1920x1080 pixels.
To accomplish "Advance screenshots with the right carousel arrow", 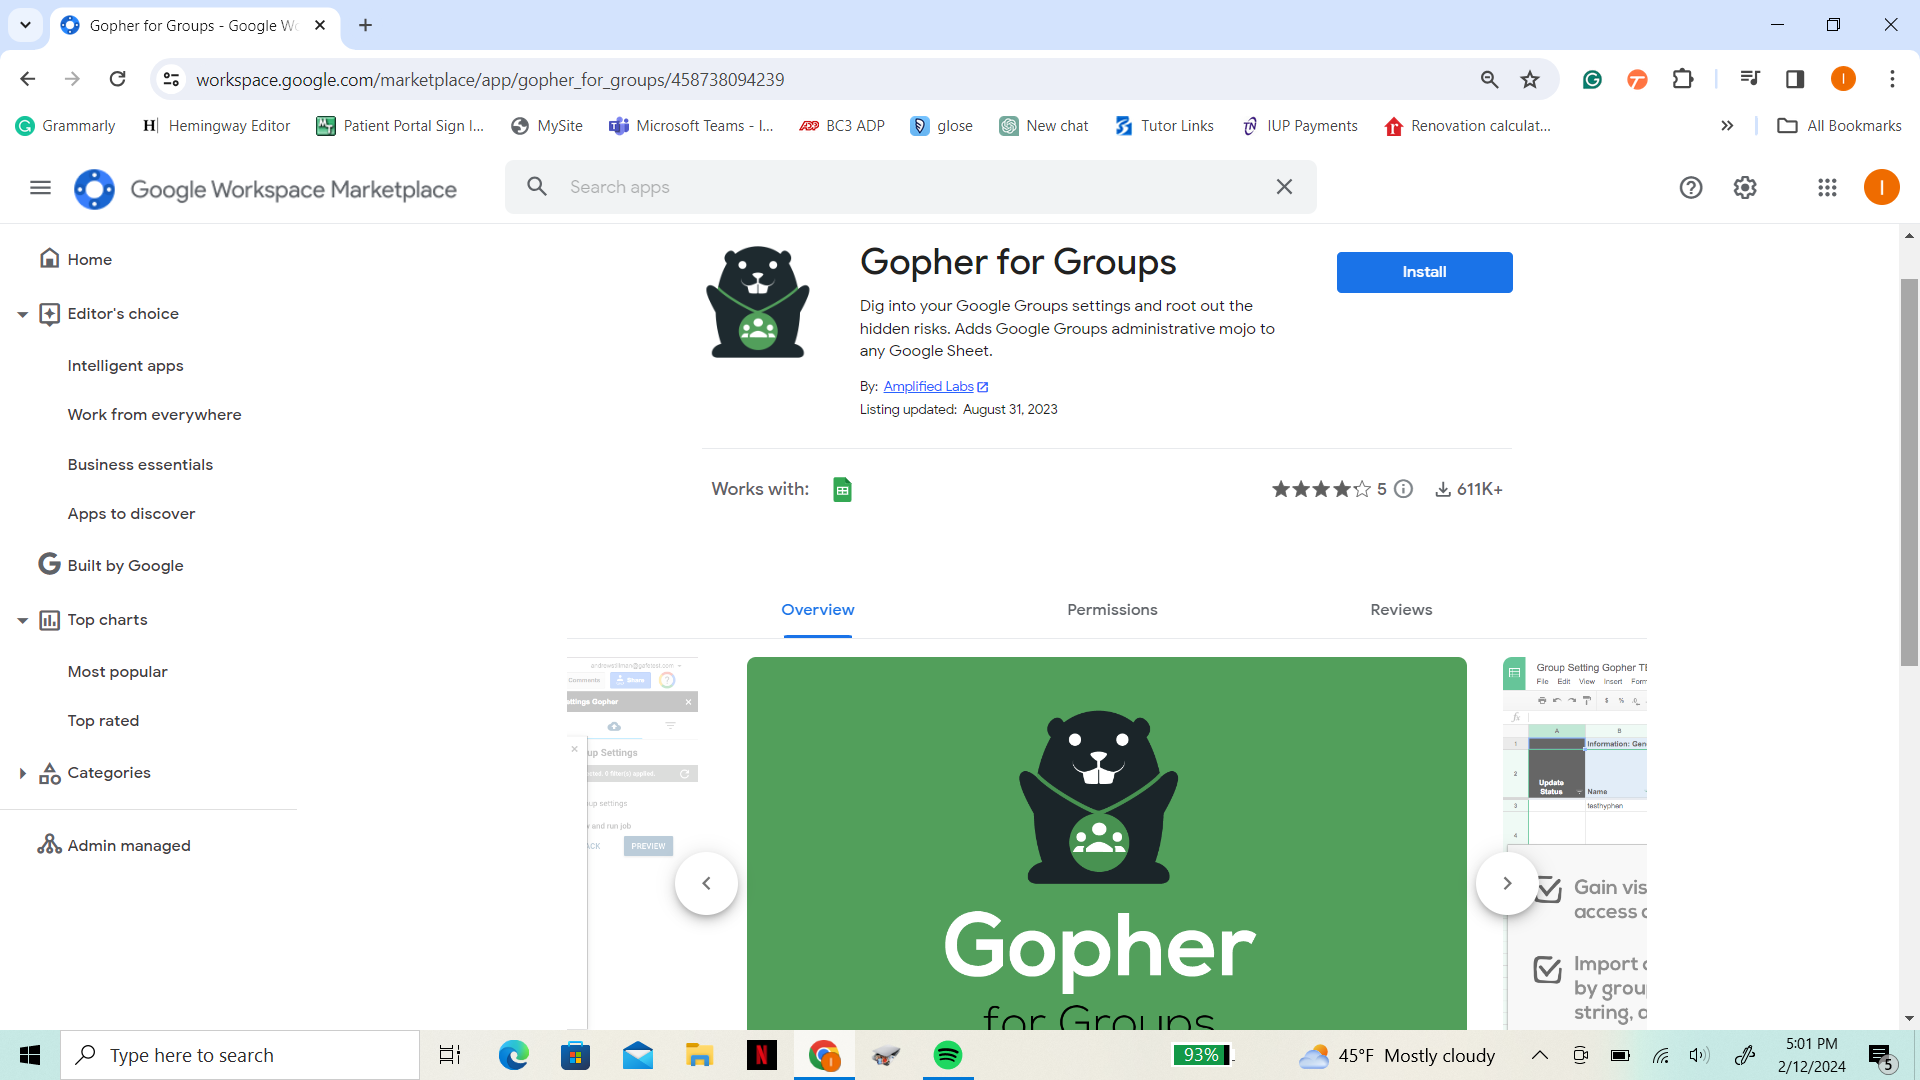I will pos(1507,883).
